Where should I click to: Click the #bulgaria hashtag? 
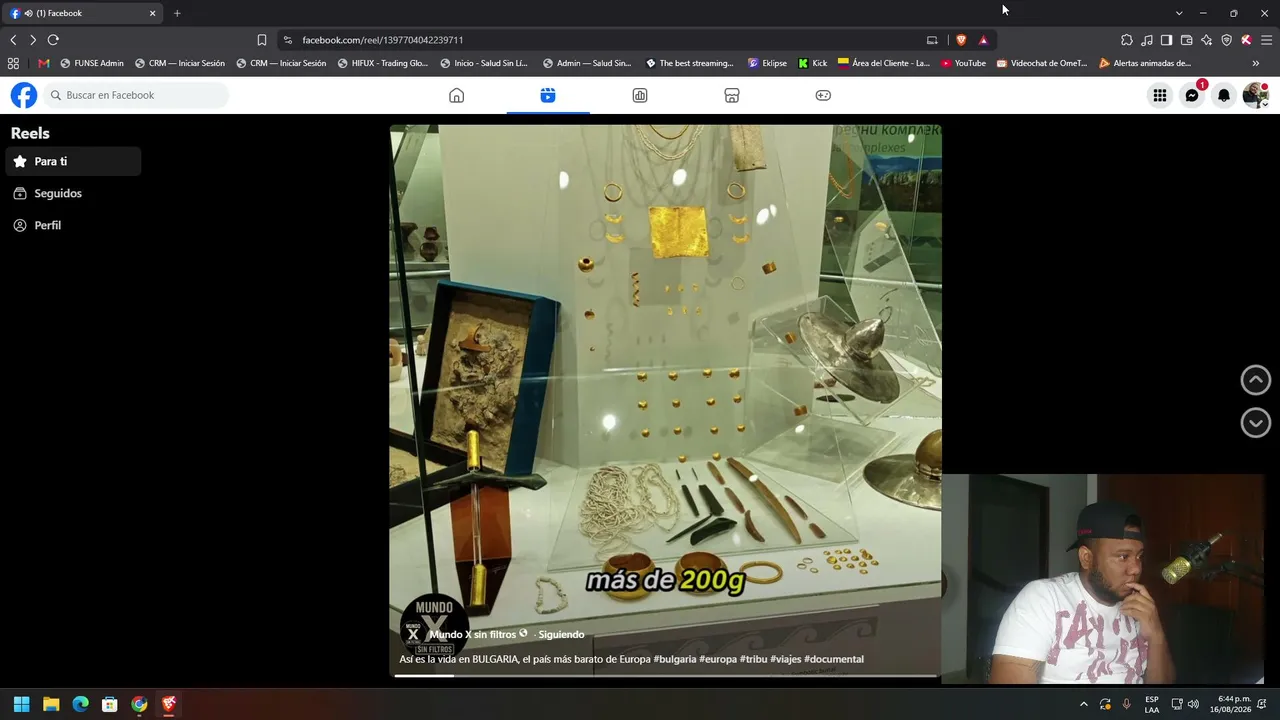coord(675,659)
